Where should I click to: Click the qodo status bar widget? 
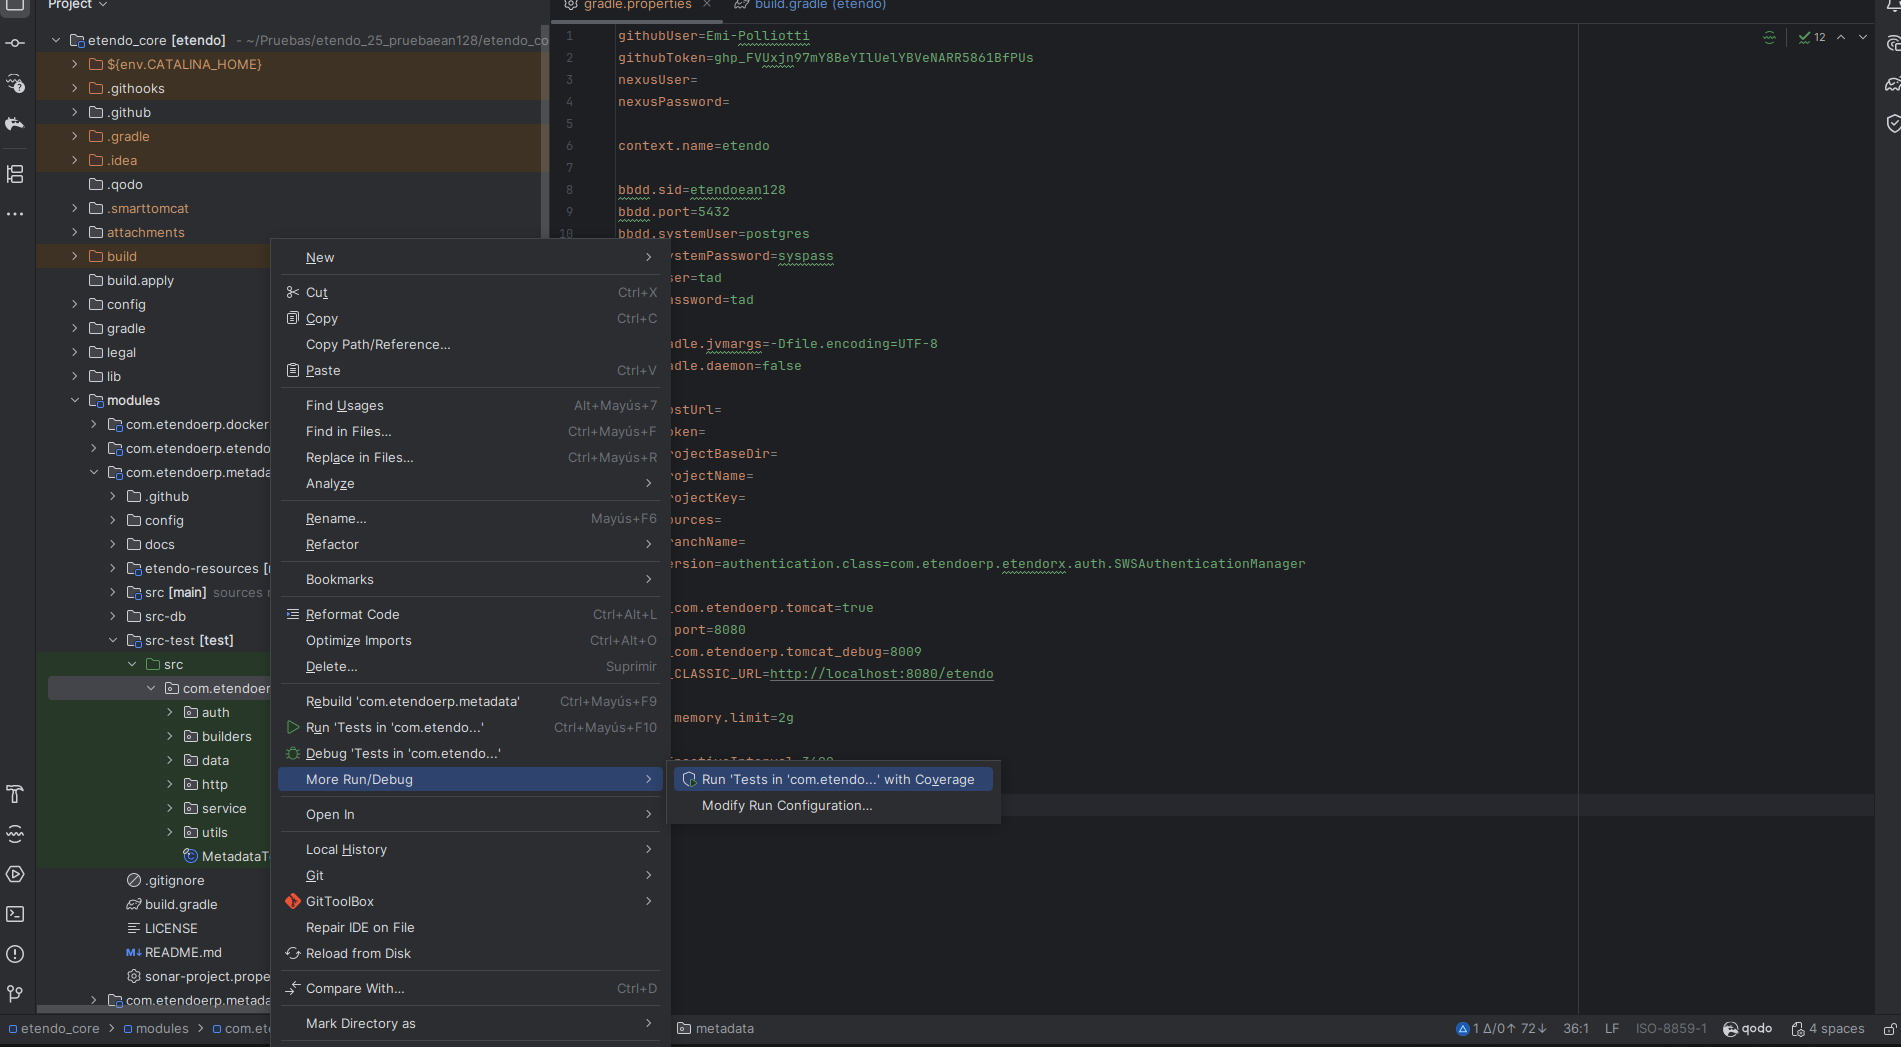click(x=1747, y=1028)
